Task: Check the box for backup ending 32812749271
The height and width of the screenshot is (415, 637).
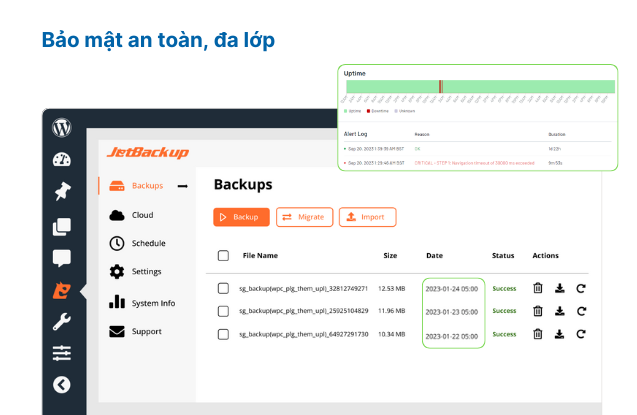Action: tap(223, 288)
